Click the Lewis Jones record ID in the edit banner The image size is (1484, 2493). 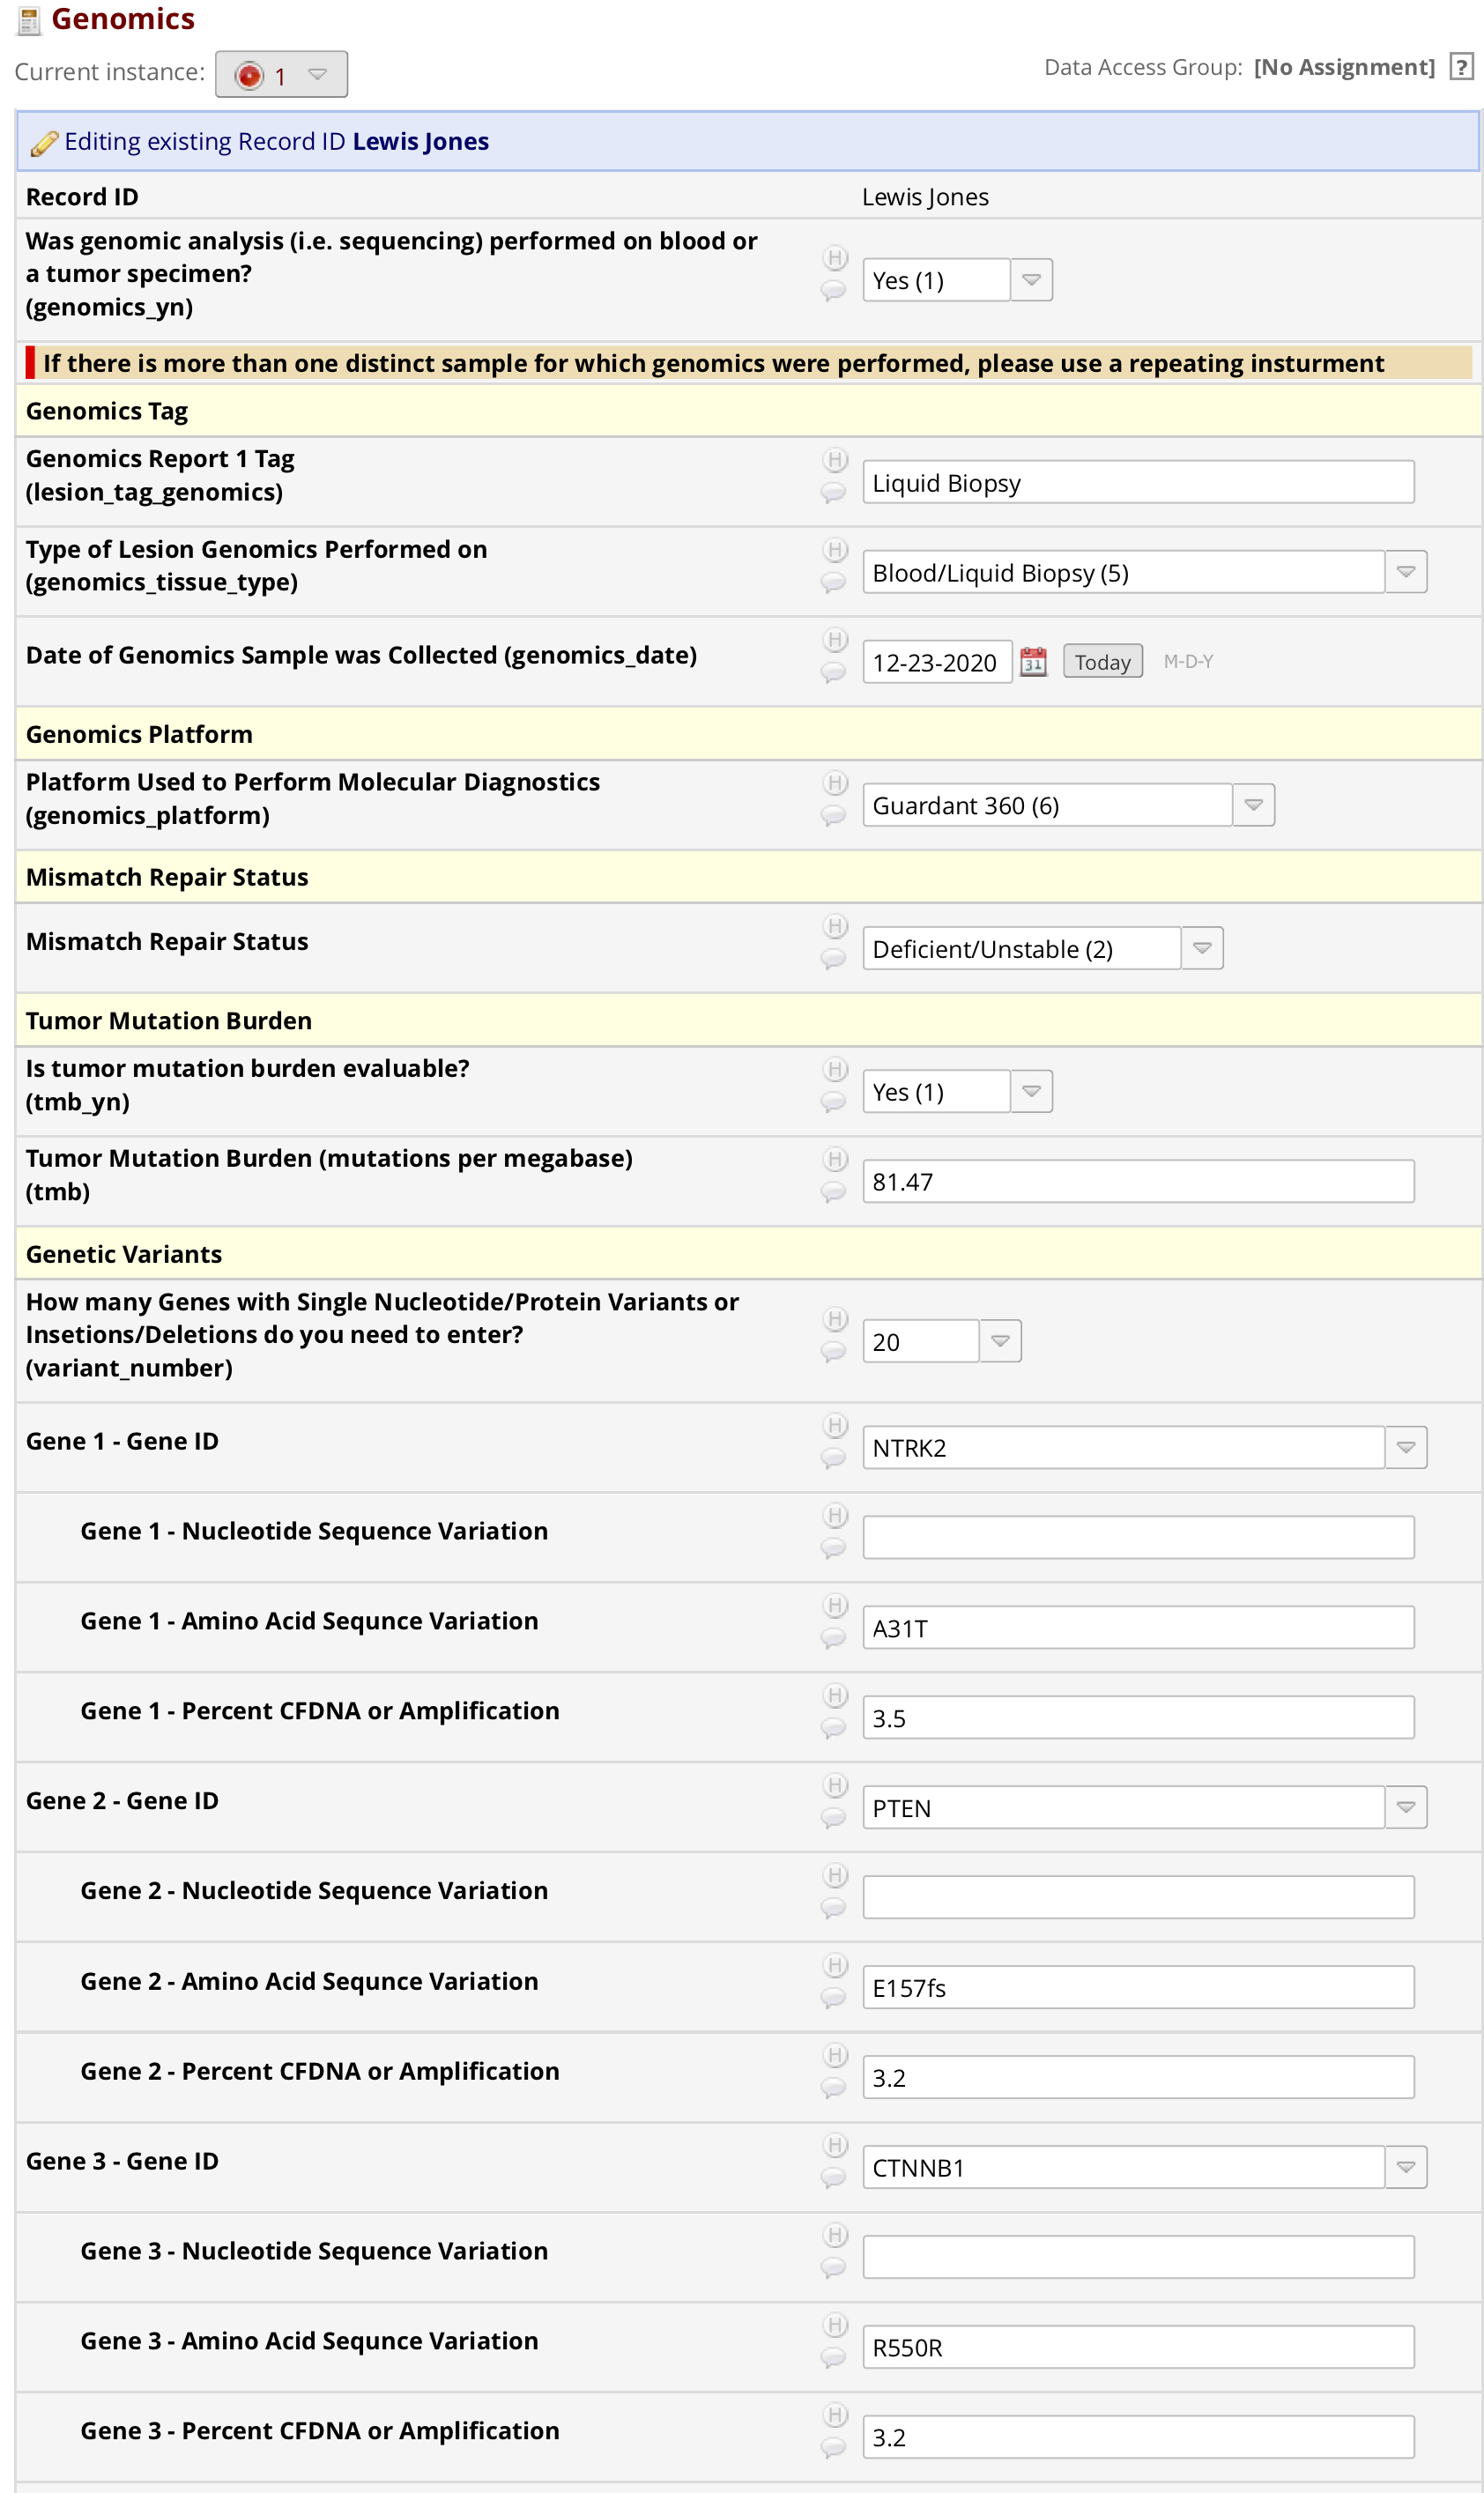[420, 141]
